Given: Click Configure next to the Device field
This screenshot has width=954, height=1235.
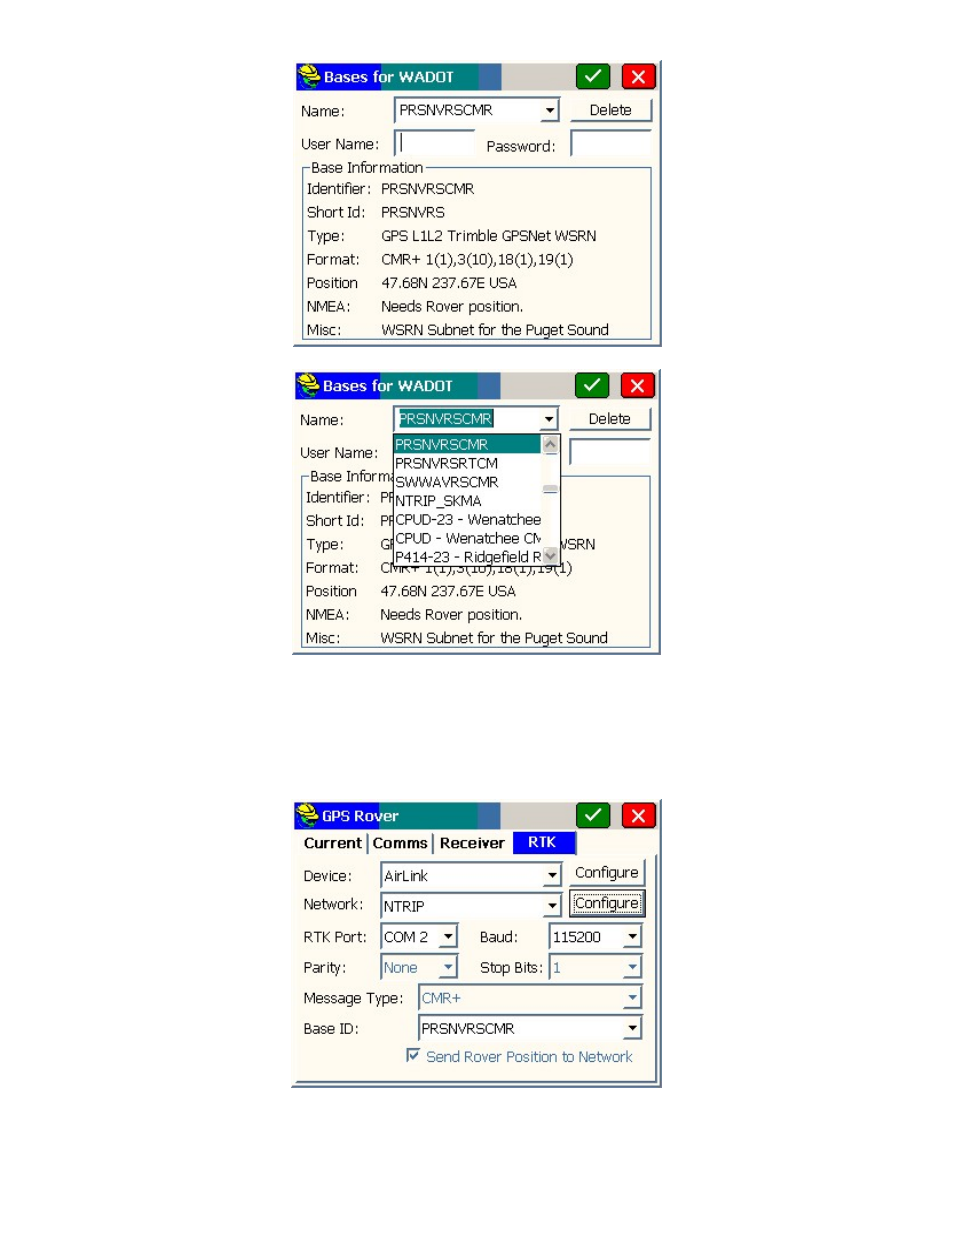Looking at the screenshot, I should 606,873.
